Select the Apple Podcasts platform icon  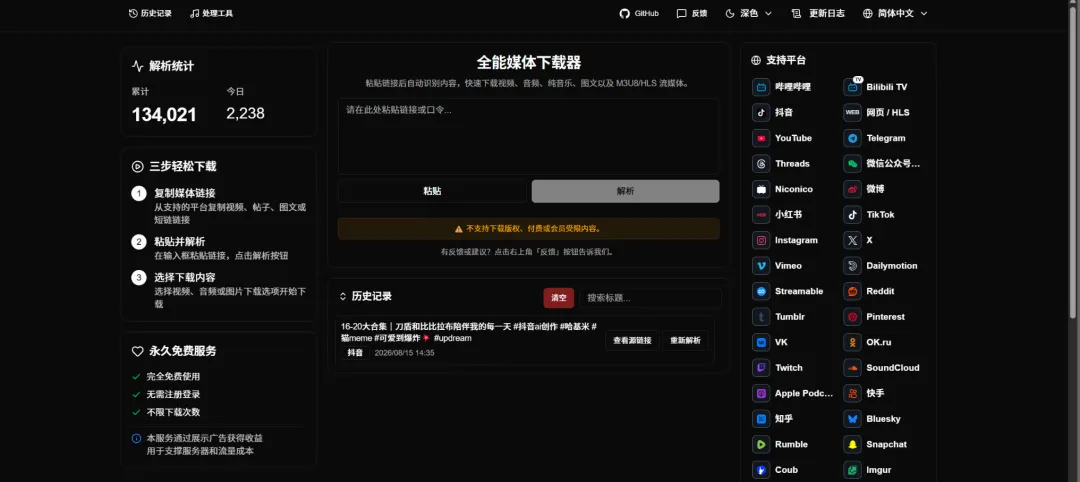click(x=761, y=394)
